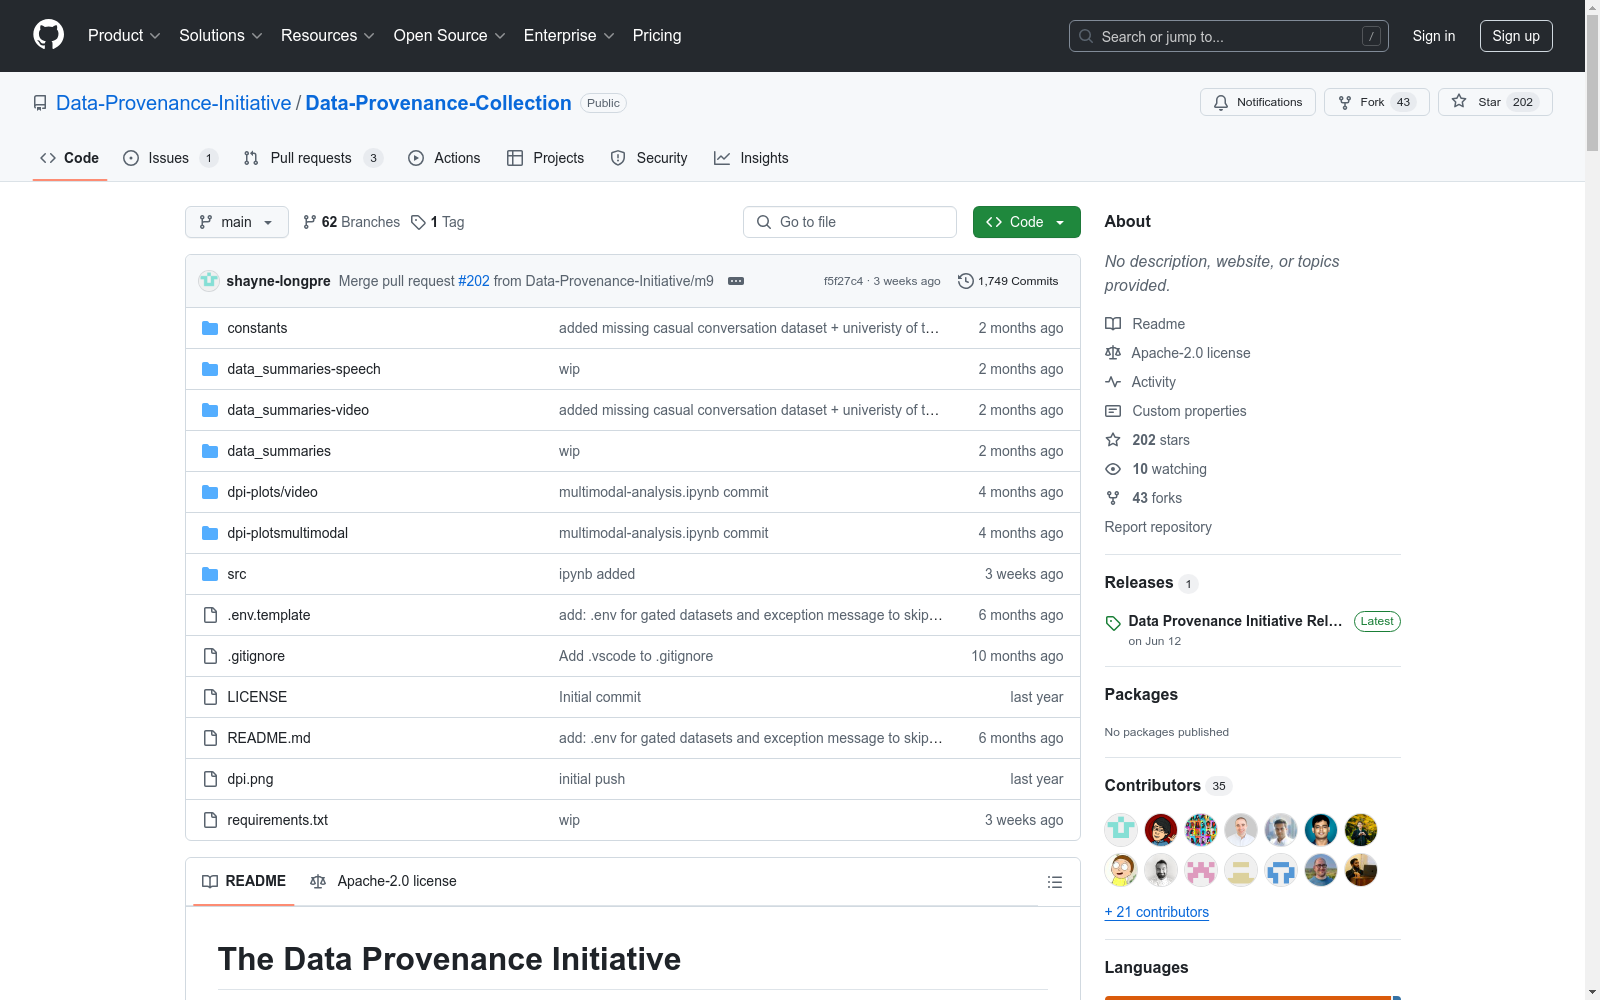
Task: Open the green Code dropdown button
Action: tap(1026, 222)
